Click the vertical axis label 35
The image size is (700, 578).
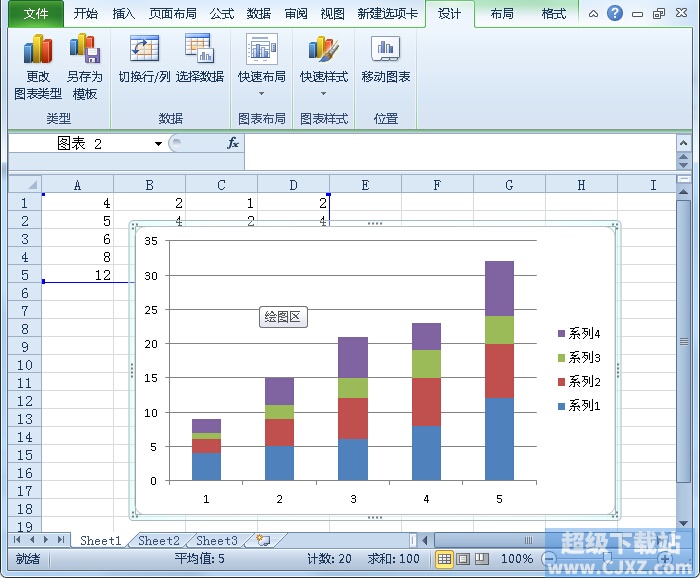point(151,241)
